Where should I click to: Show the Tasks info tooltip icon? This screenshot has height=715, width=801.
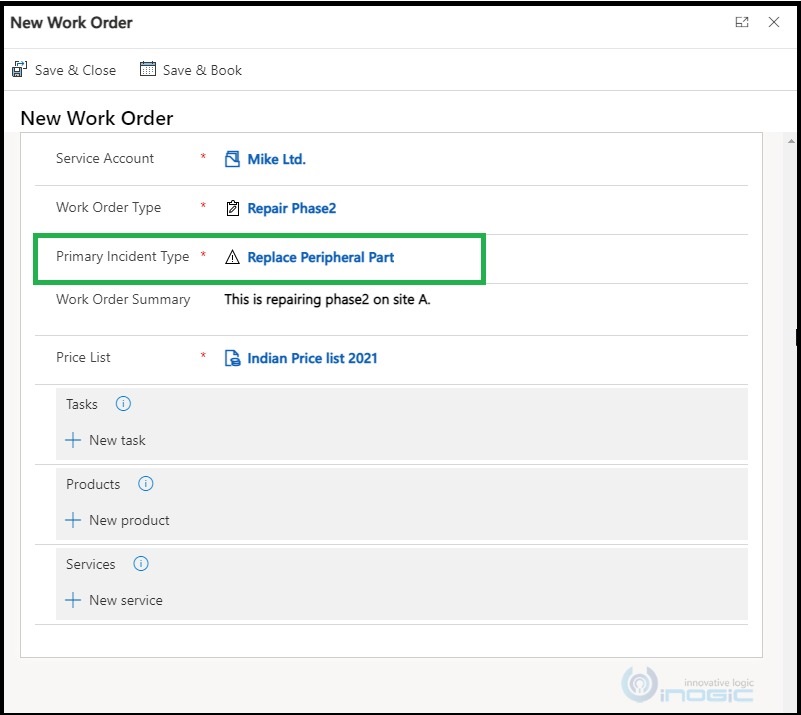point(123,404)
